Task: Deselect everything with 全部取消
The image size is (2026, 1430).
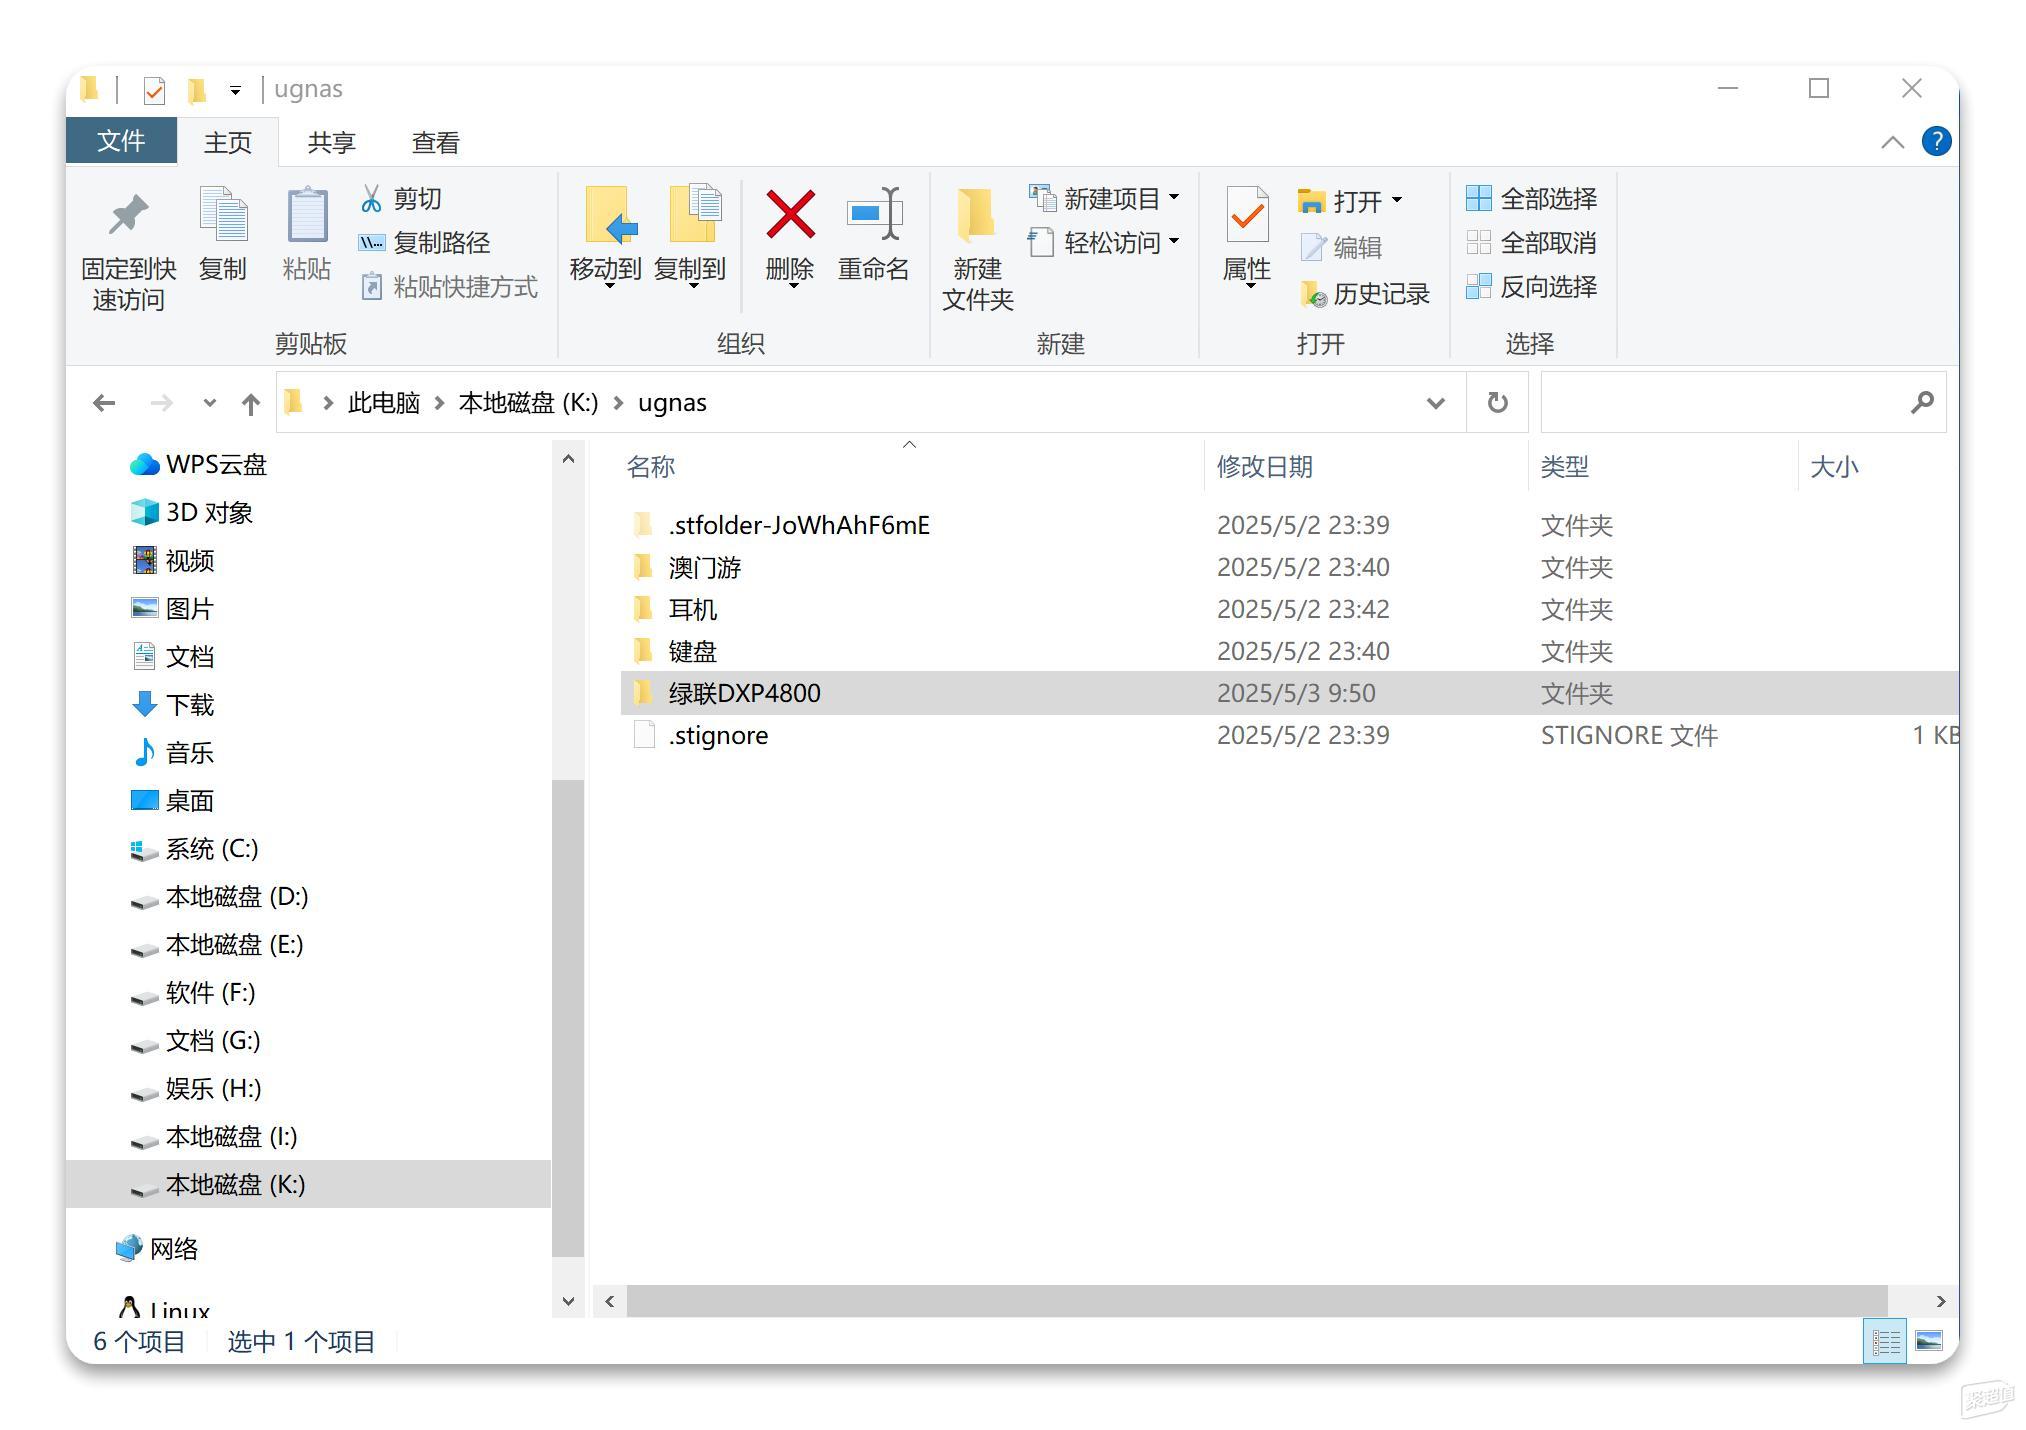Action: pyautogui.click(x=1531, y=243)
